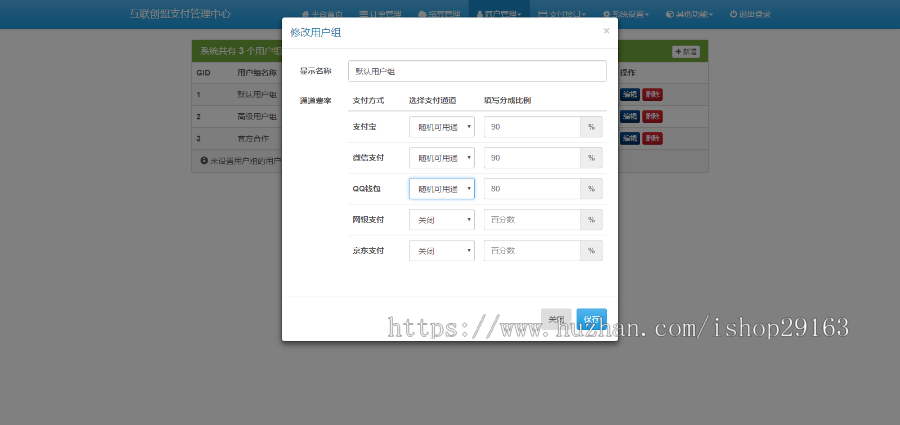Click the 选择支付通道 column header

(x=432, y=101)
